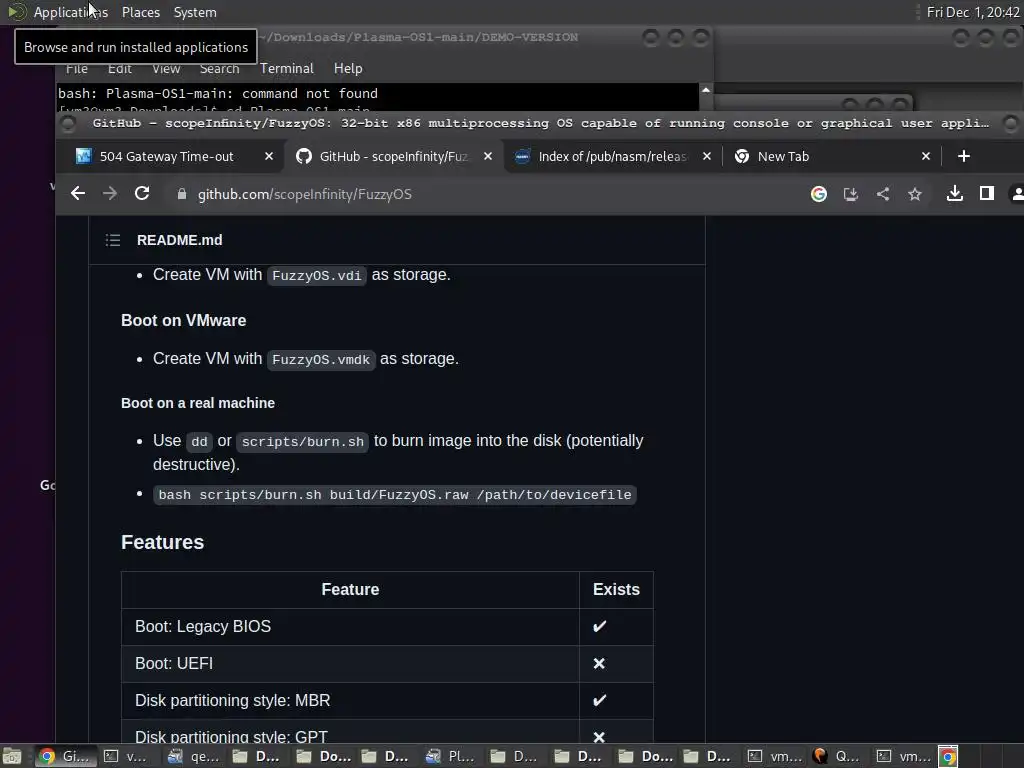Click the checkmark for MBR partitioning
This screenshot has height=768, width=1024.
pyautogui.click(x=599, y=700)
